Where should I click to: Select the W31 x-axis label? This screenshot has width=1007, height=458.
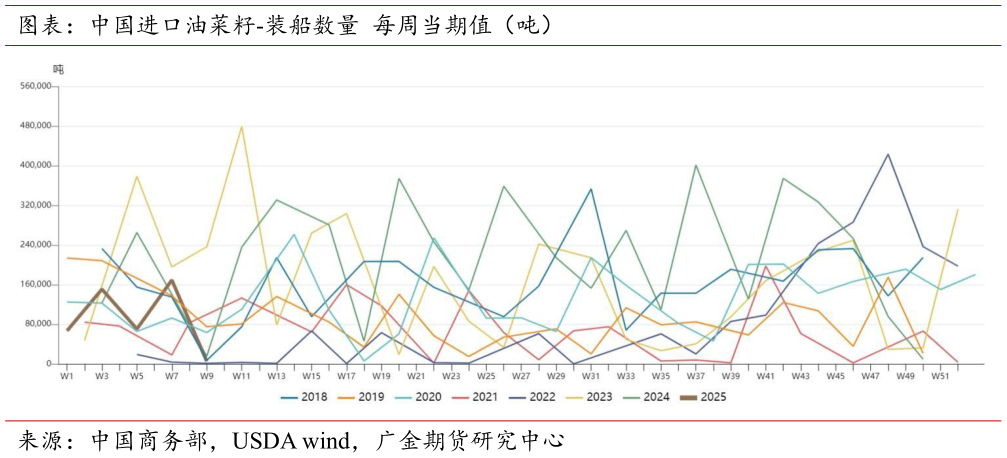[x=591, y=377]
